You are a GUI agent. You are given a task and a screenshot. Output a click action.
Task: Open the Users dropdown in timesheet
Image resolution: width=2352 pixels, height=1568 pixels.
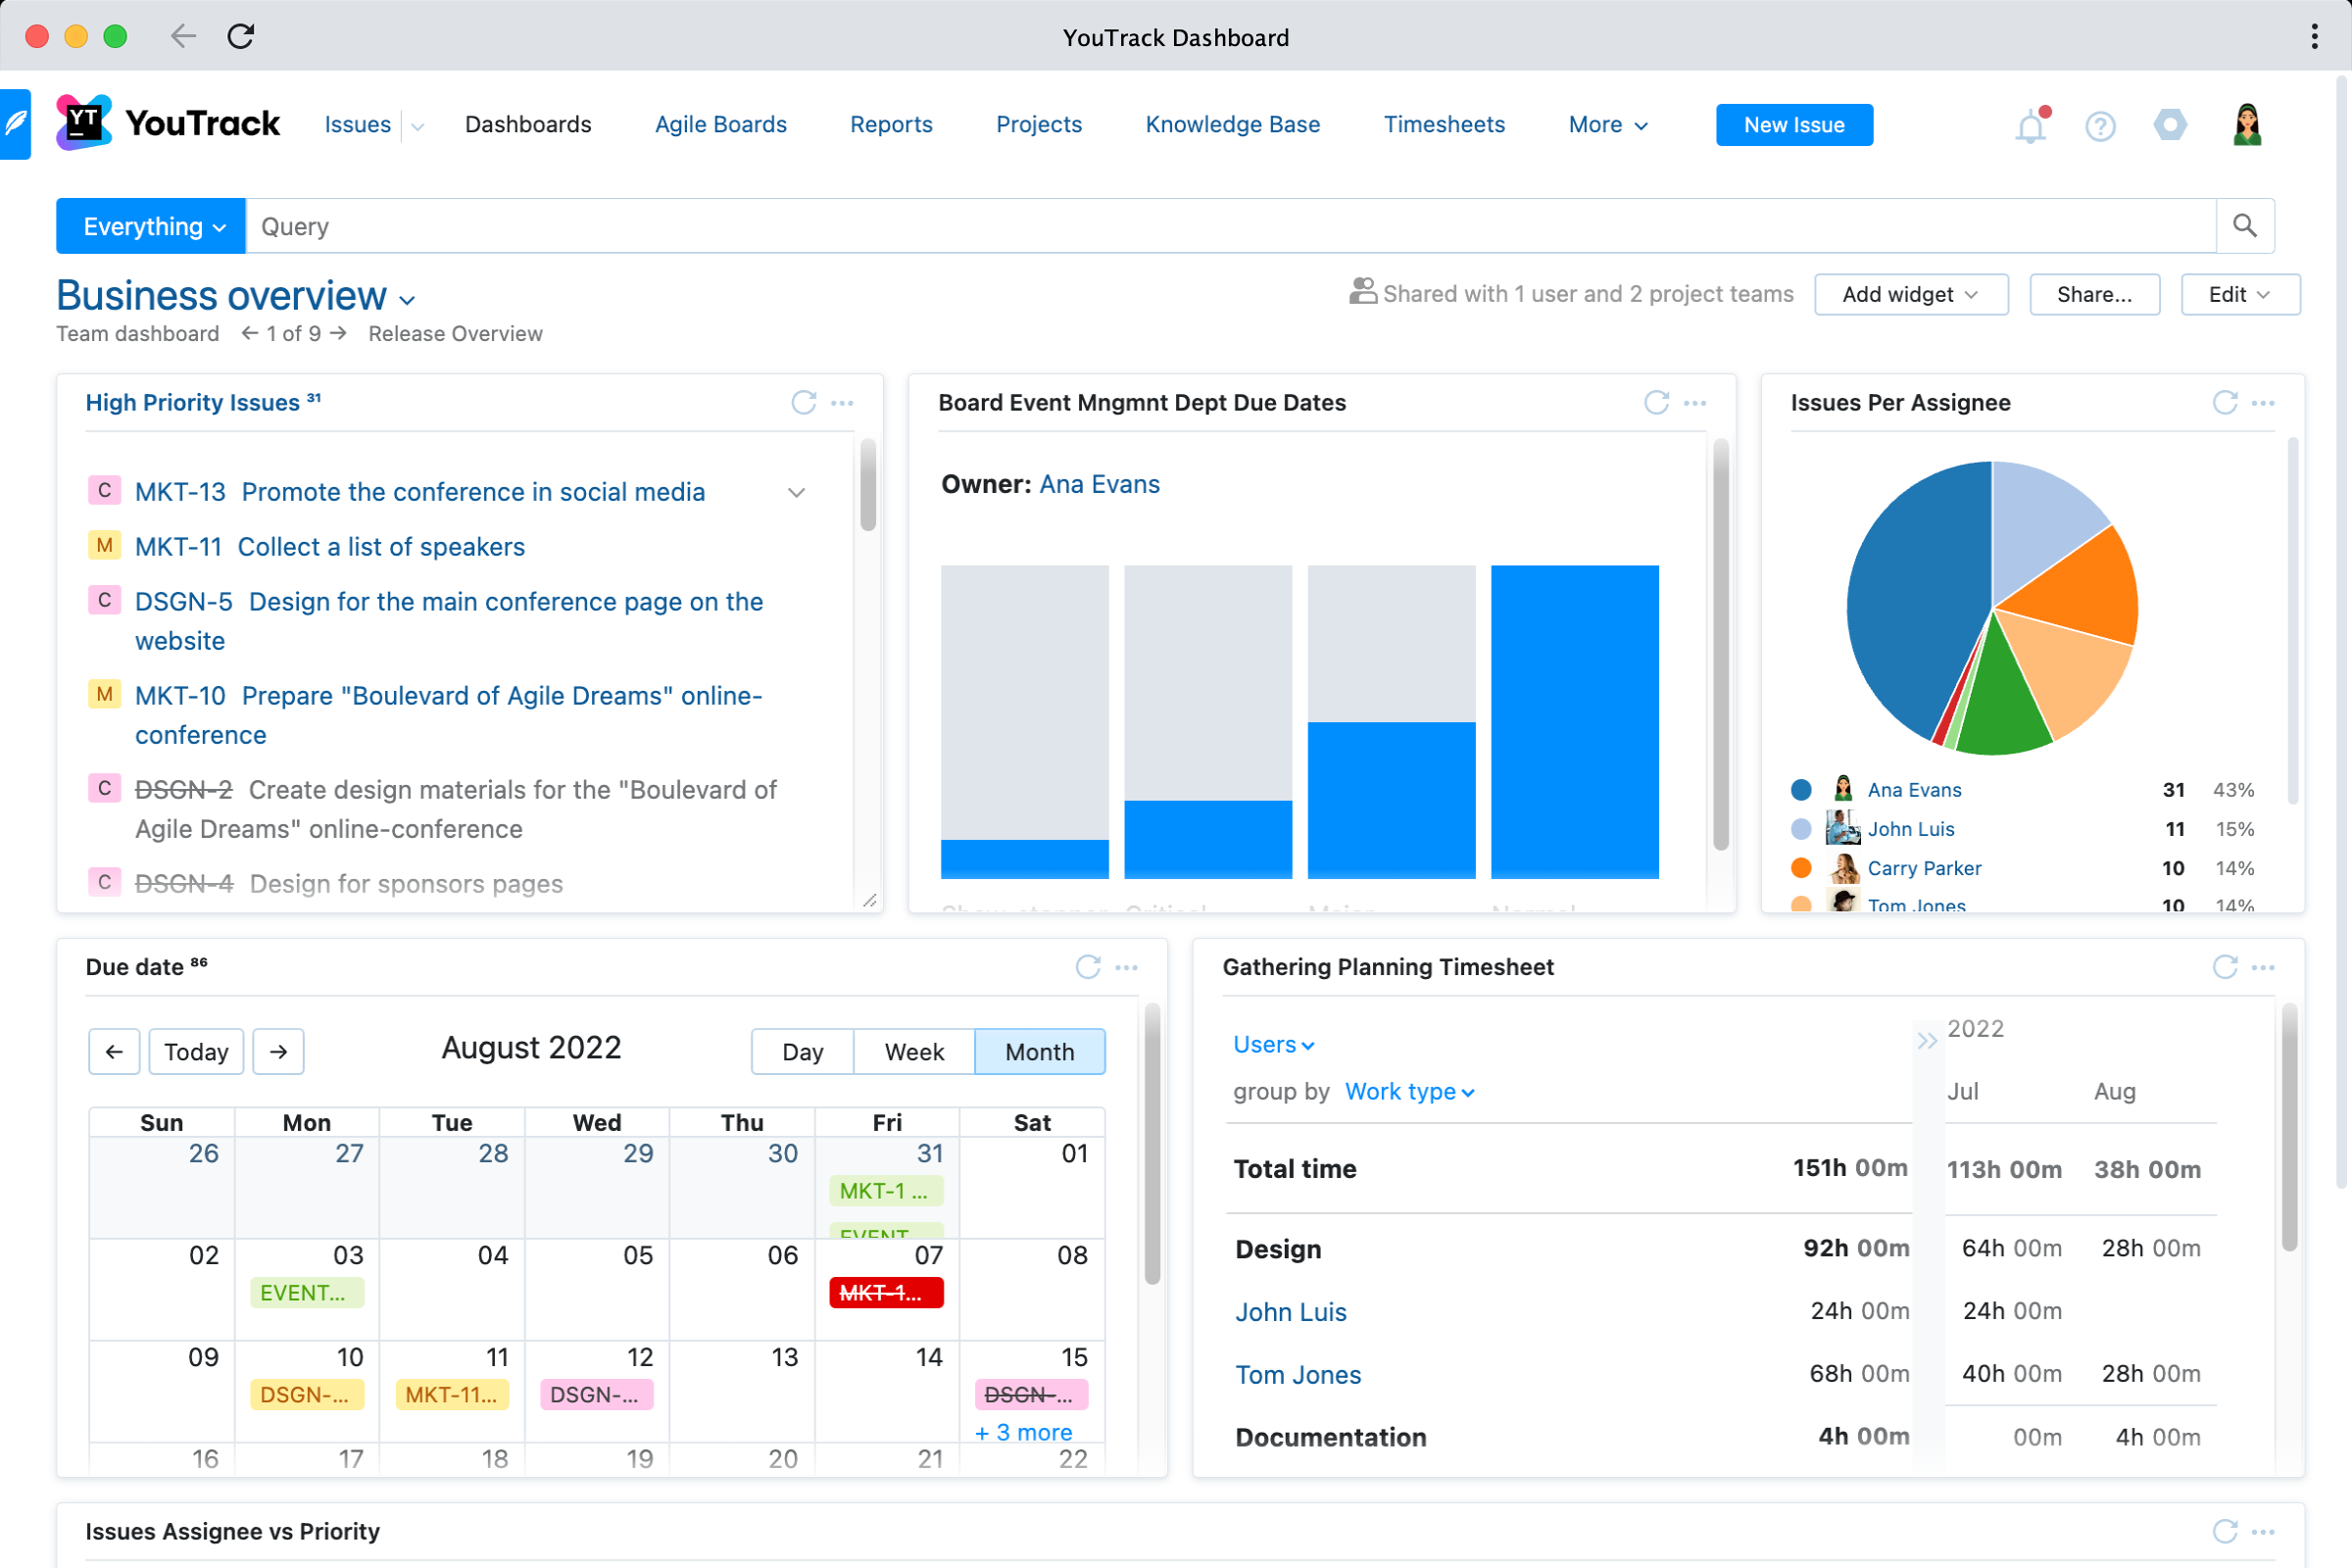pos(1274,1045)
